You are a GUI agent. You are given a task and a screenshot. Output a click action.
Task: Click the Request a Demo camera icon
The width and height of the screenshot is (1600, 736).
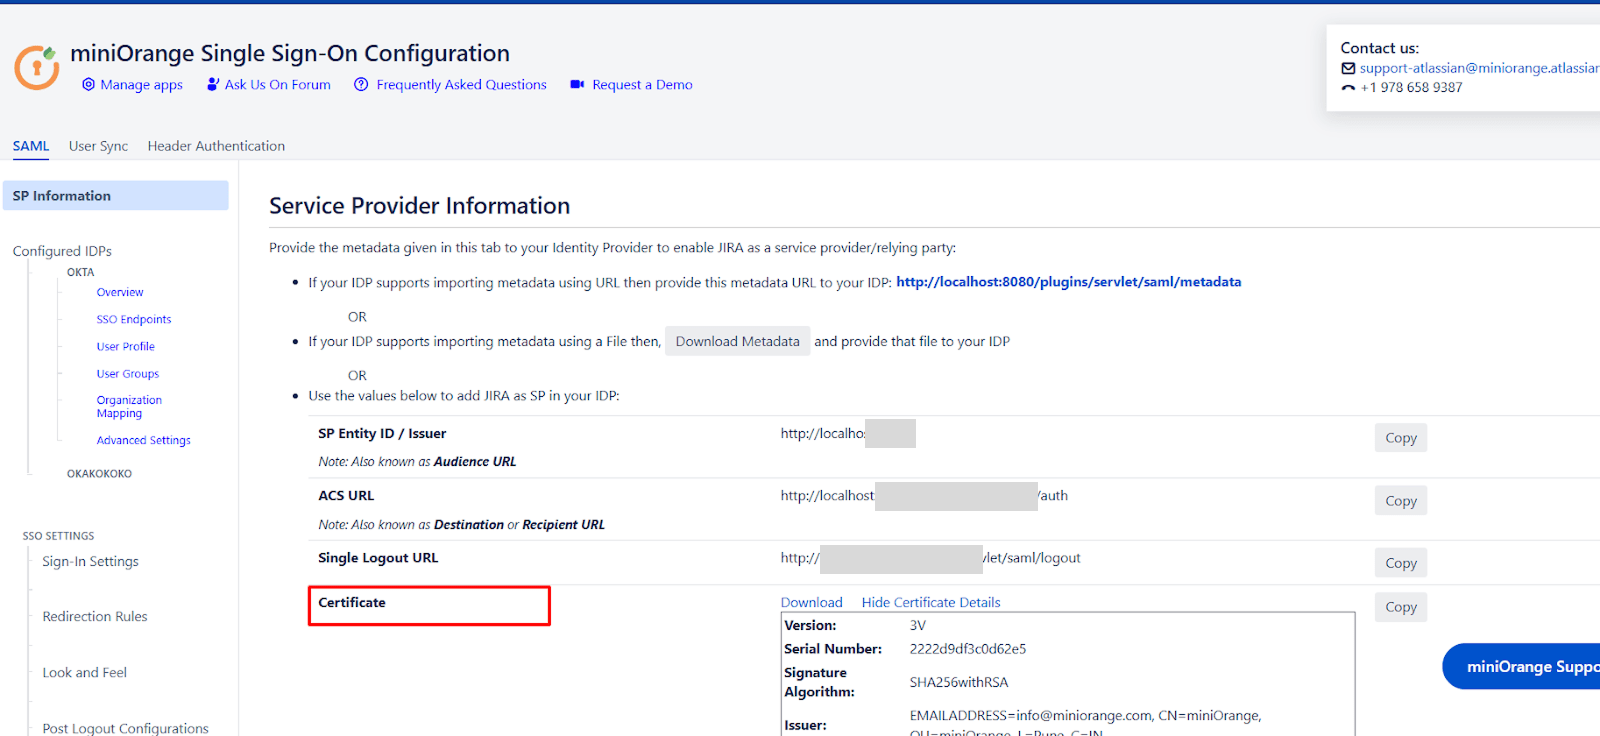click(577, 85)
